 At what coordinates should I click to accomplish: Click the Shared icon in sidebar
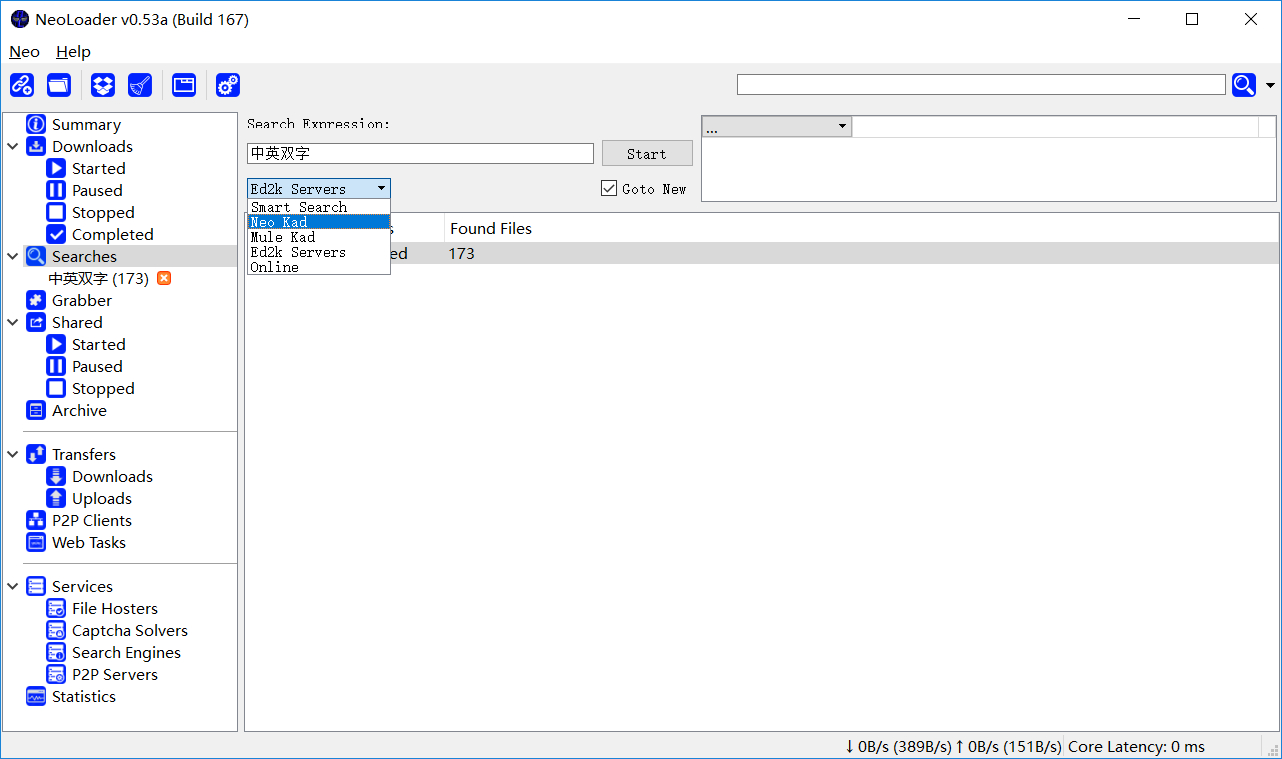[36, 322]
